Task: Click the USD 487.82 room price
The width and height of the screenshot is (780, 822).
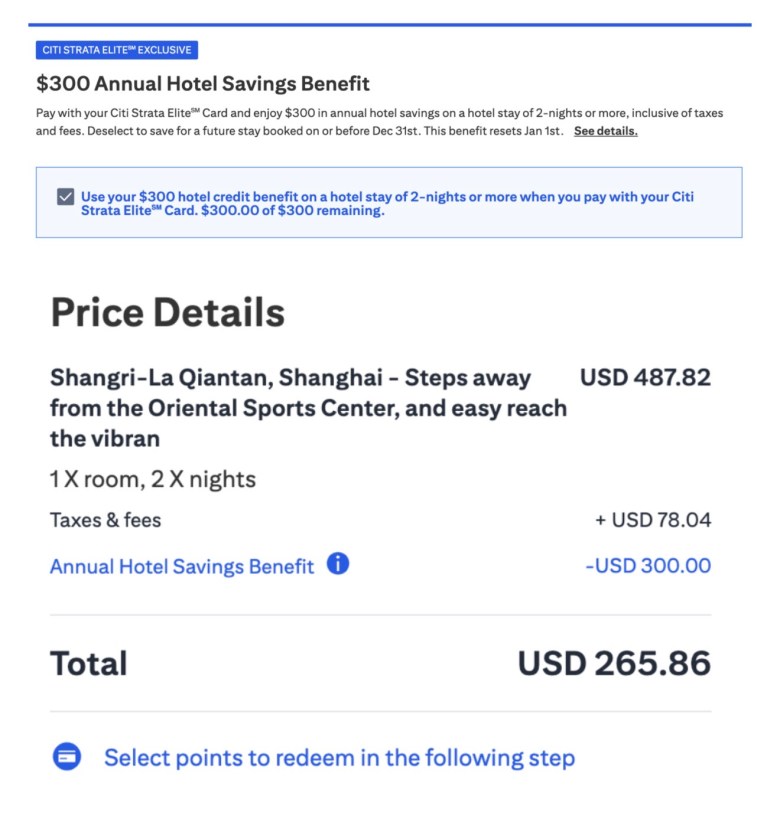Action: tap(645, 378)
